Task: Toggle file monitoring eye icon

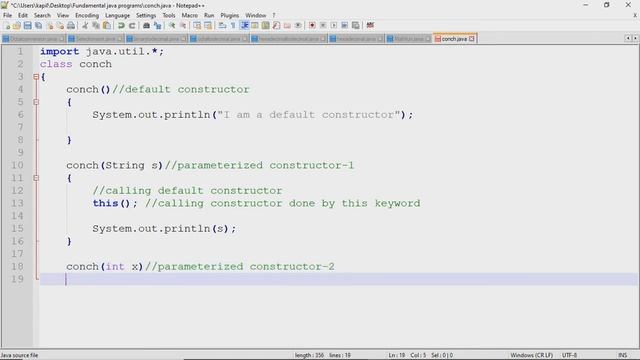Action: pyautogui.click(x=298, y=25)
